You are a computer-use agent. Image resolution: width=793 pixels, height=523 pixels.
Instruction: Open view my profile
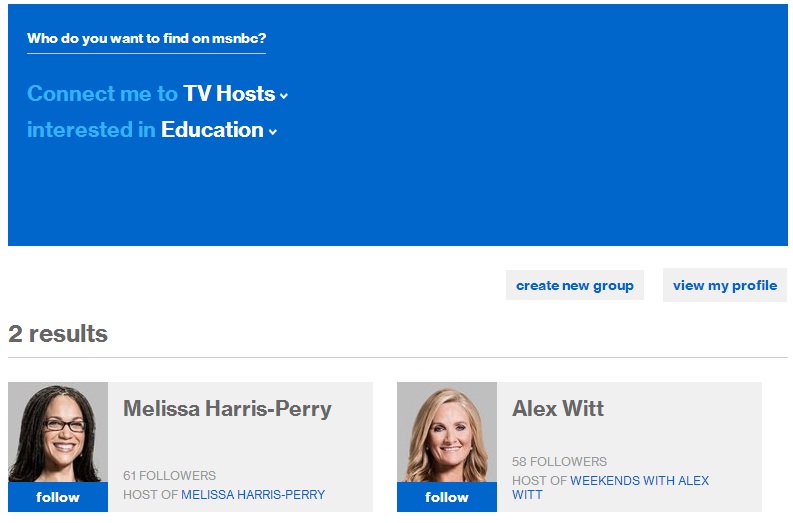pyautogui.click(x=724, y=285)
